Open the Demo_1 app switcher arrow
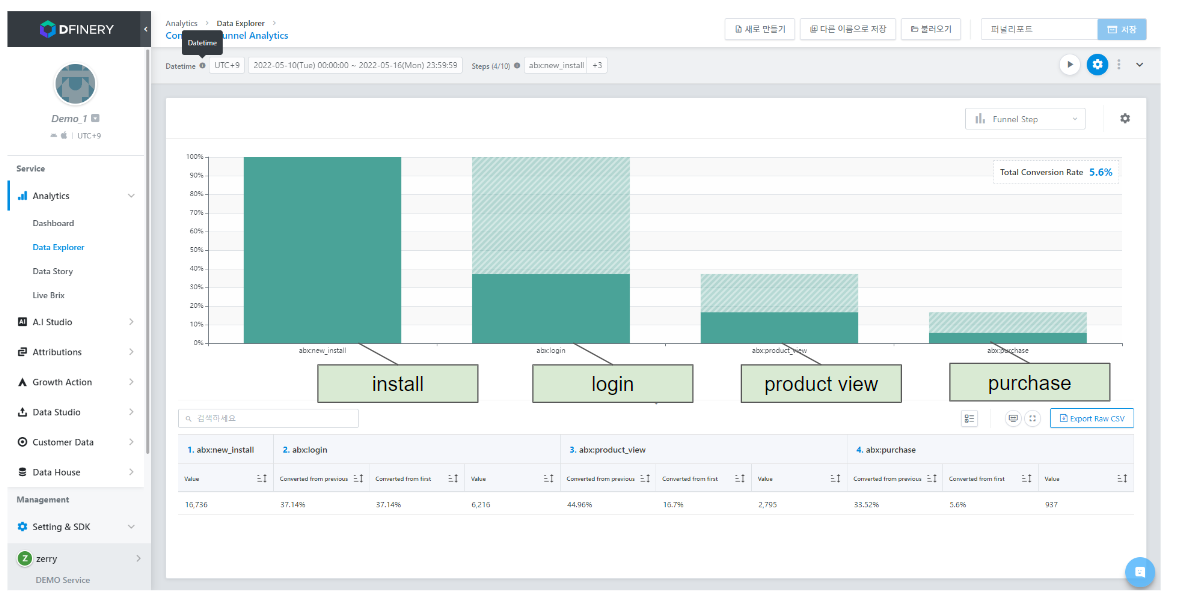Viewport: 1177px width, 601px height. tap(95, 119)
